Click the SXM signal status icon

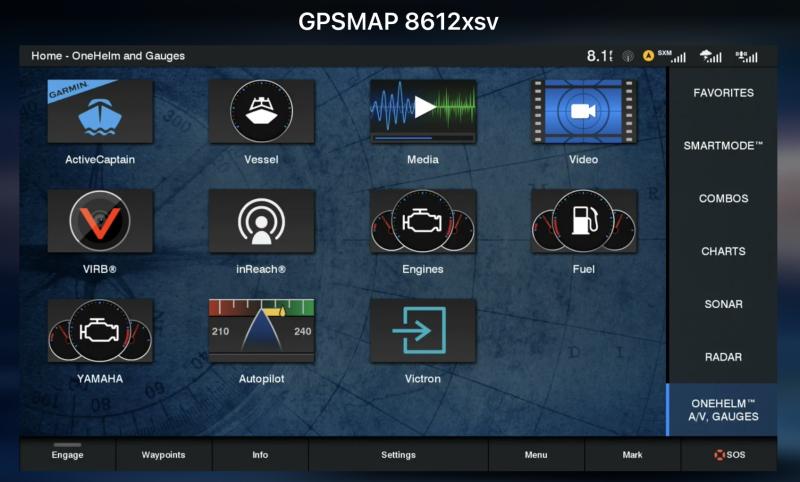[x=671, y=56]
